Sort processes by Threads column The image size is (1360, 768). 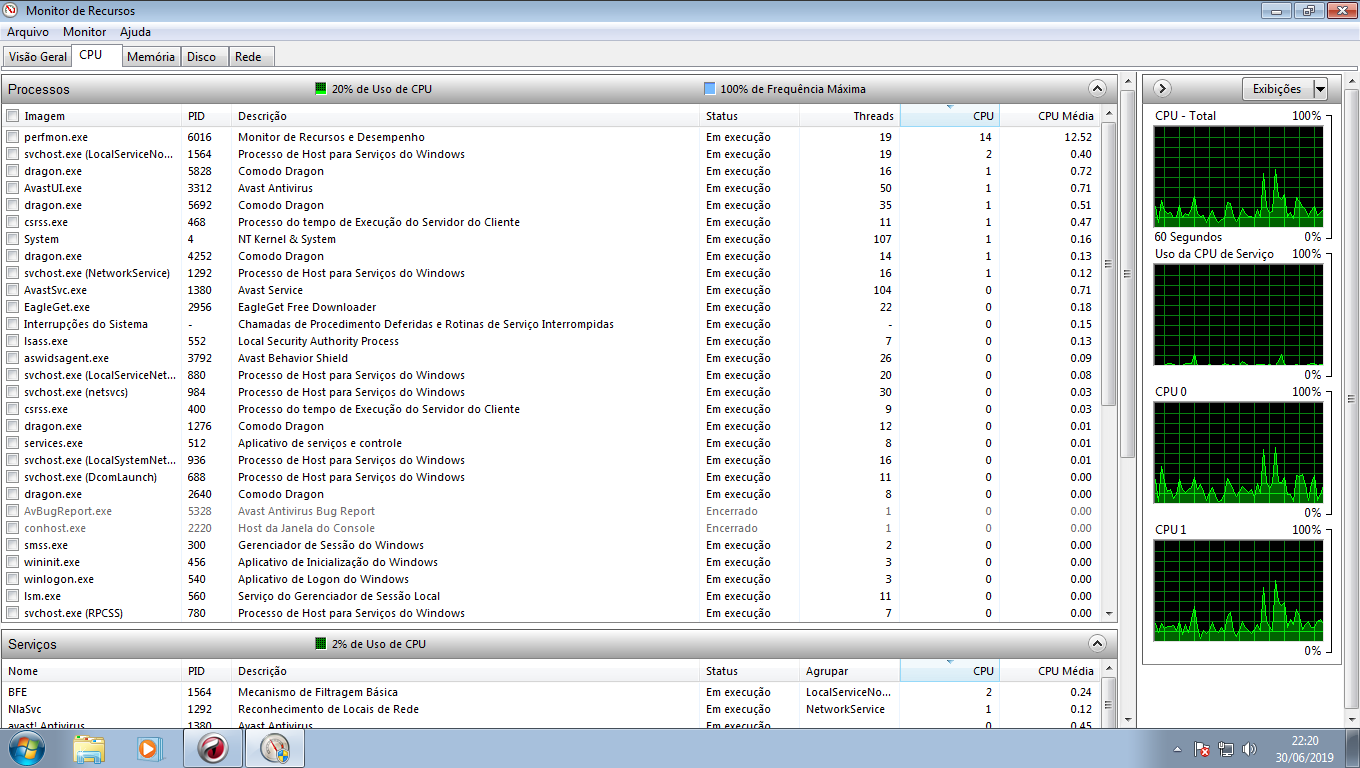(850, 116)
